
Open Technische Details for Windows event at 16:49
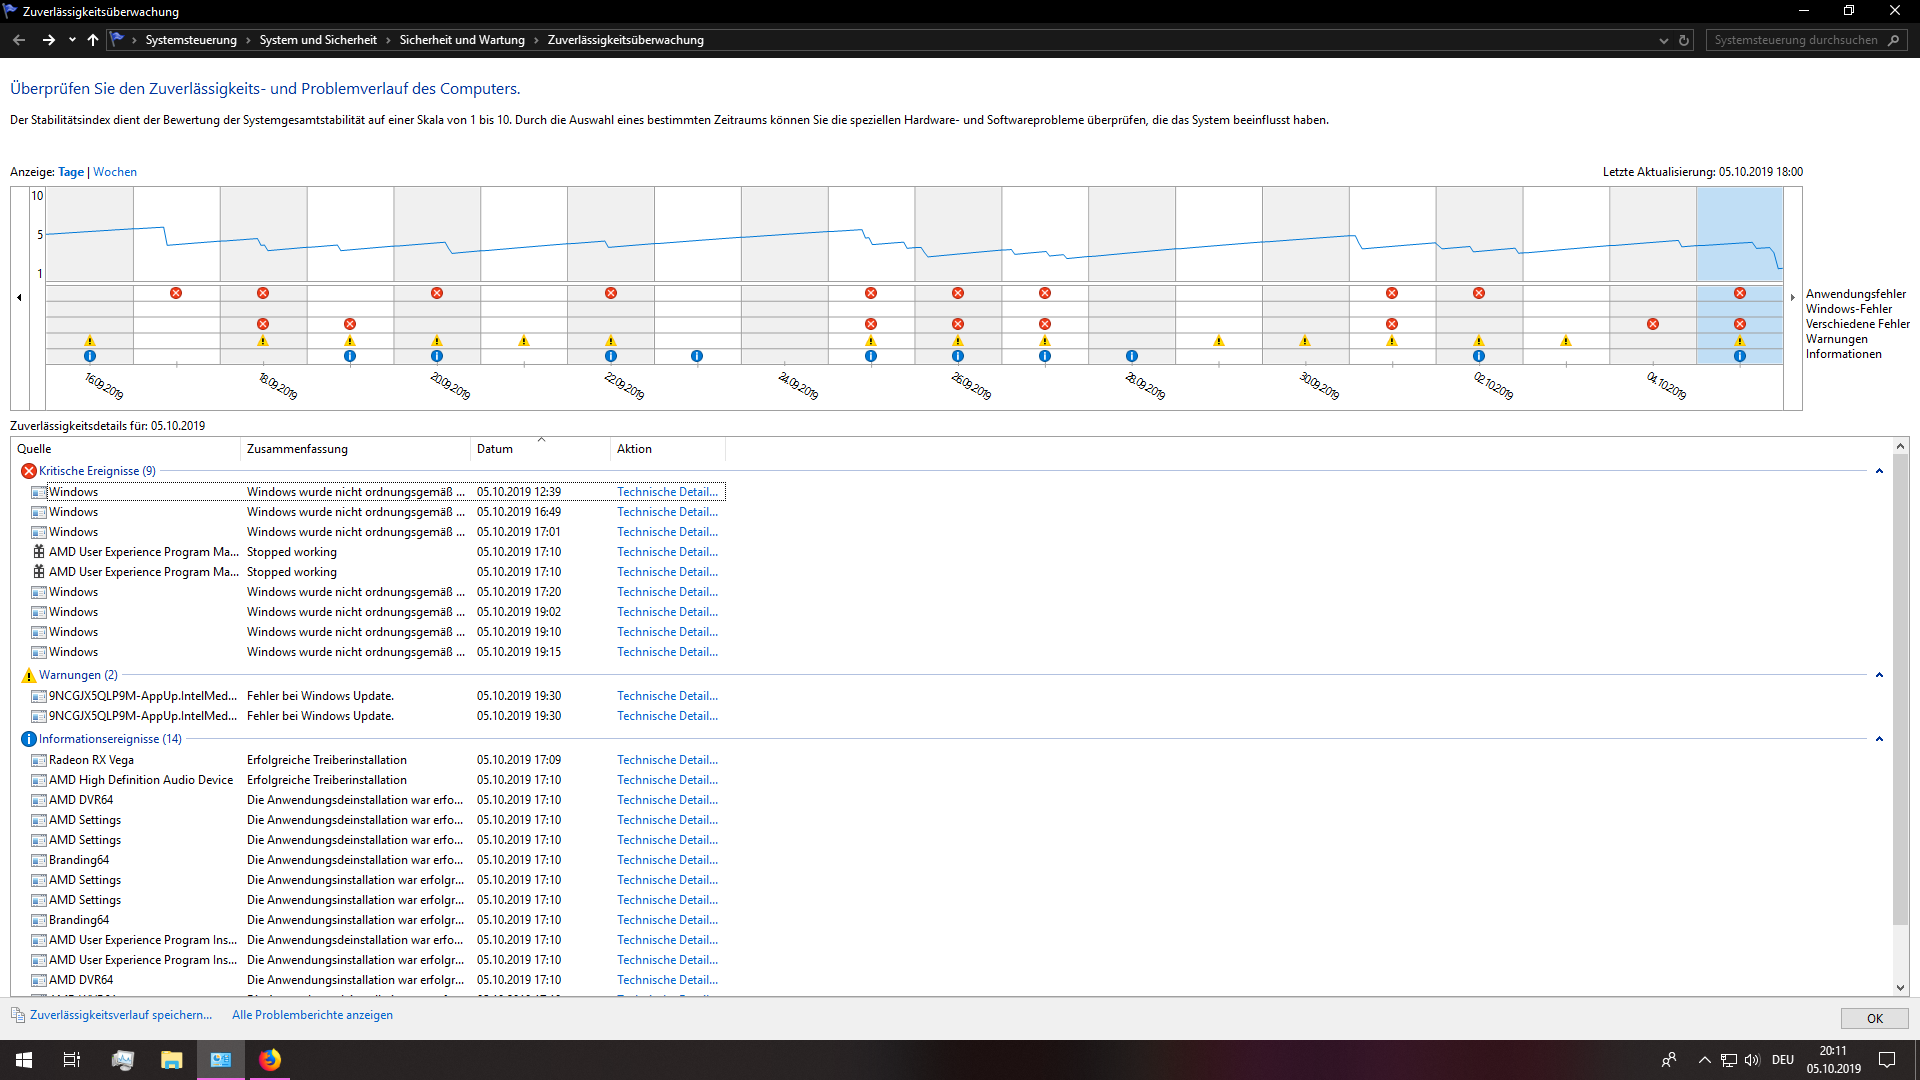coord(667,512)
